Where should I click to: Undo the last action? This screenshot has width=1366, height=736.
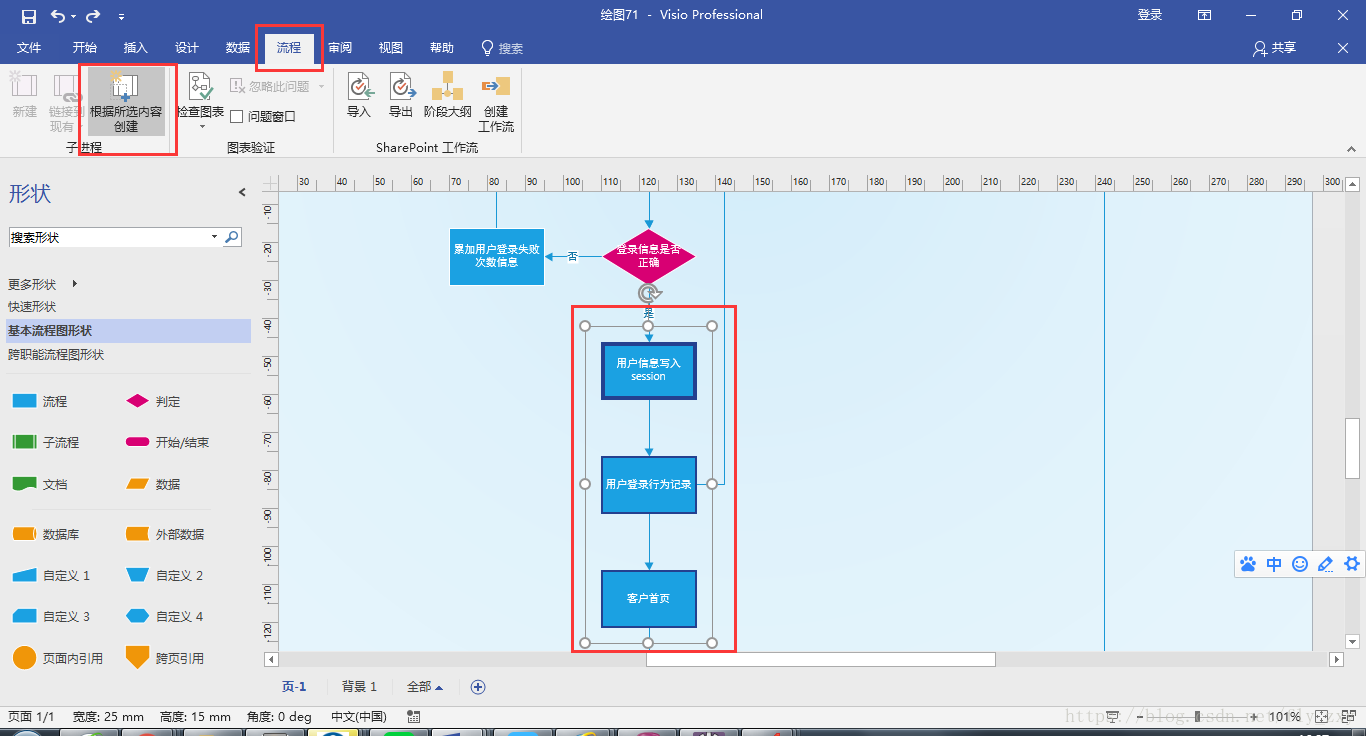tap(58, 16)
